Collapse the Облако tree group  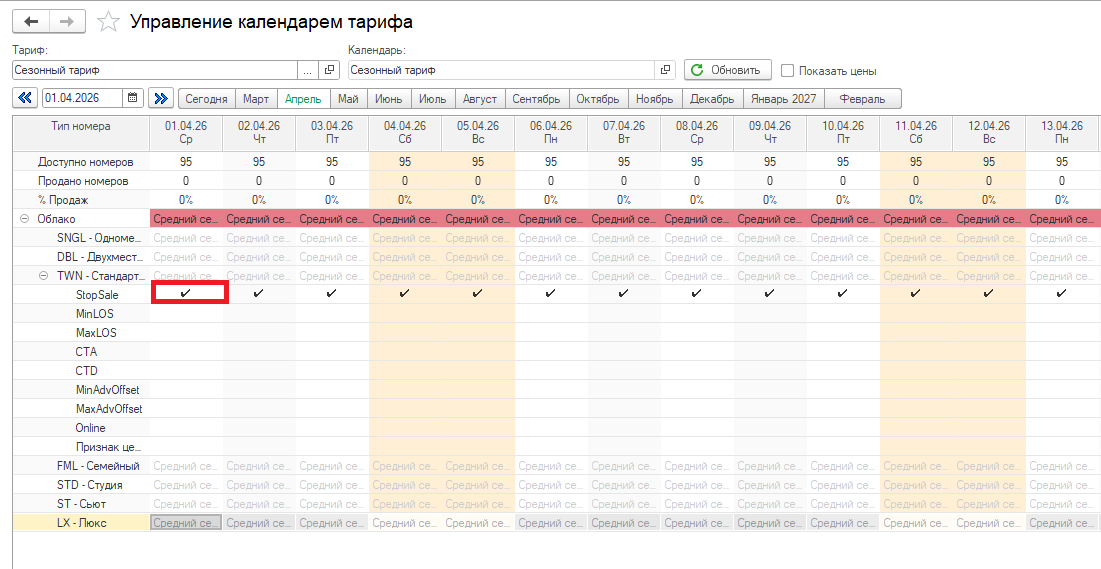tap(25, 219)
